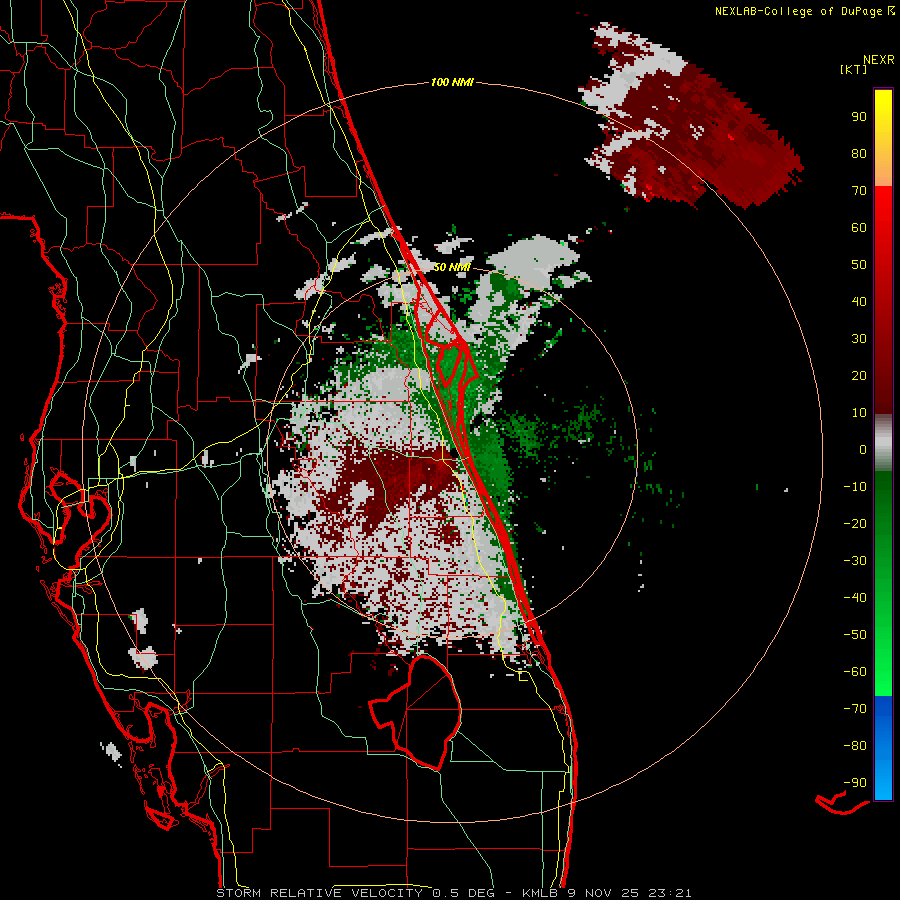Click the red-outlined lake south of the radar echoes
This screenshot has height=900, width=900.
(419, 712)
